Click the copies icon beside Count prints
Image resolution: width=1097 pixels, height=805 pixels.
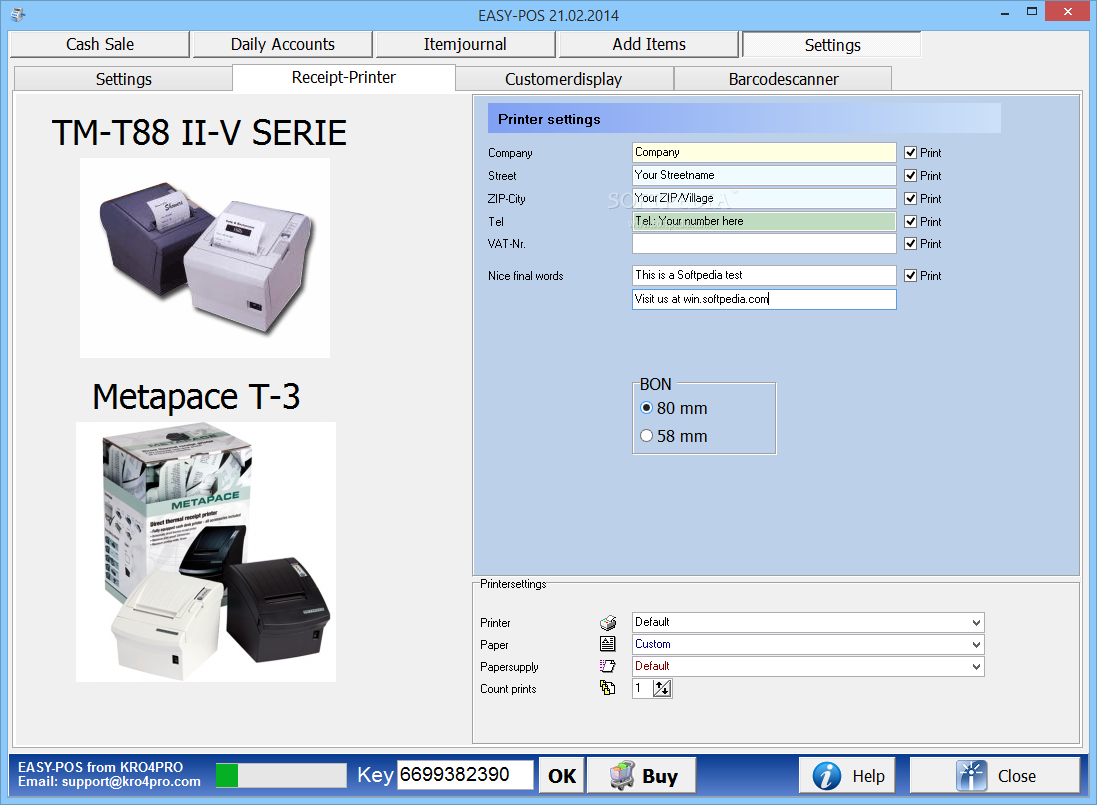(608, 688)
